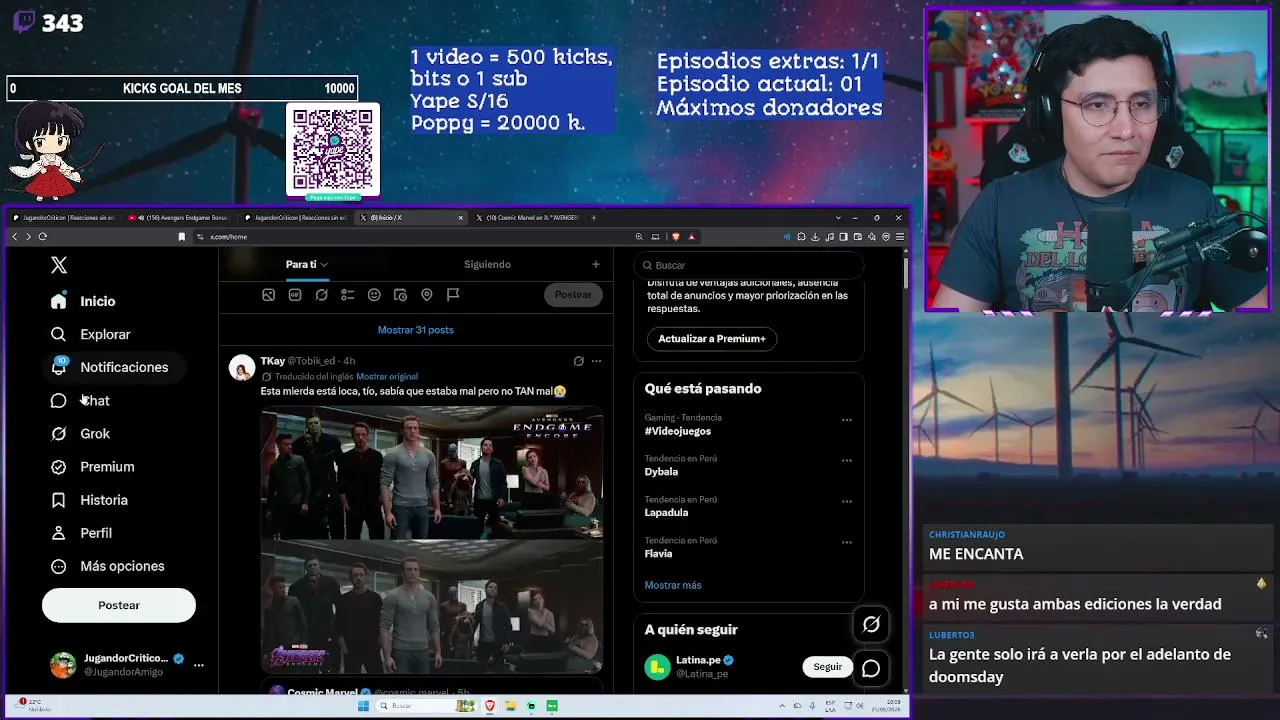Switch to Cosmic Marvel en X tab
The width and height of the screenshot is (1280, 720).
pyautogui.click(x=527, y=218)
